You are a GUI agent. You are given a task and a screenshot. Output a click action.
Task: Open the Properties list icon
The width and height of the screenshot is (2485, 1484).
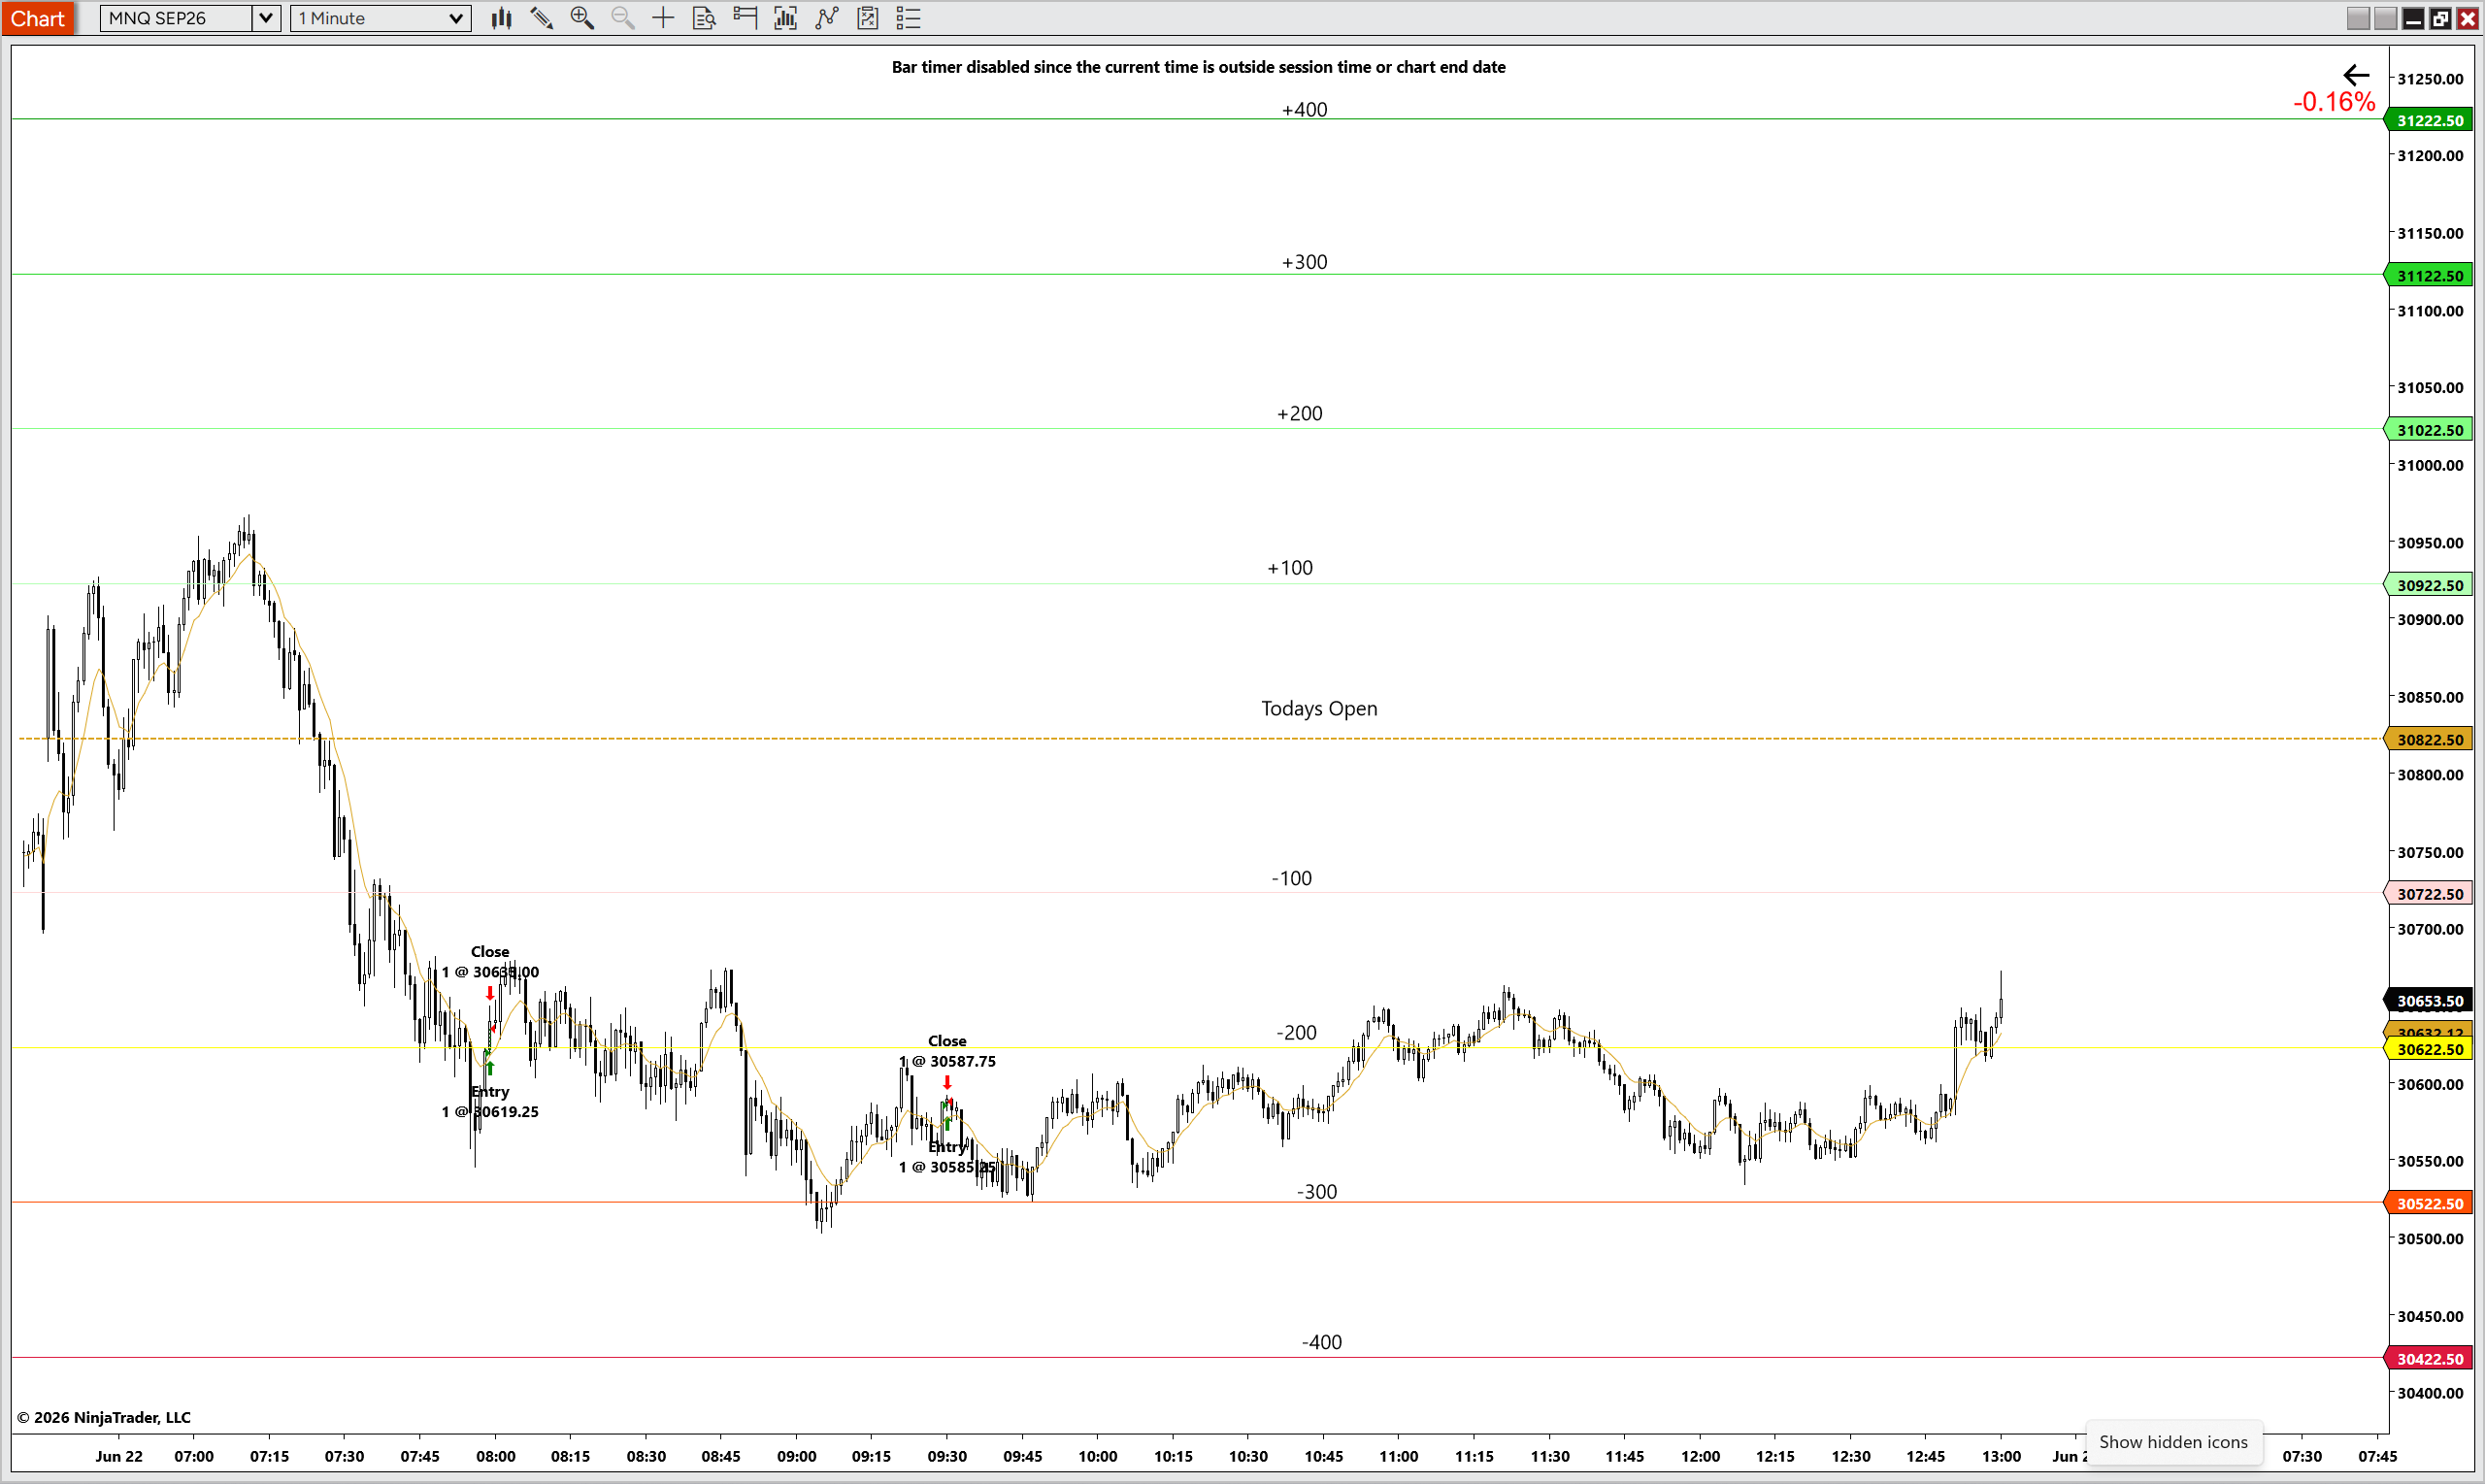(908, 18)
